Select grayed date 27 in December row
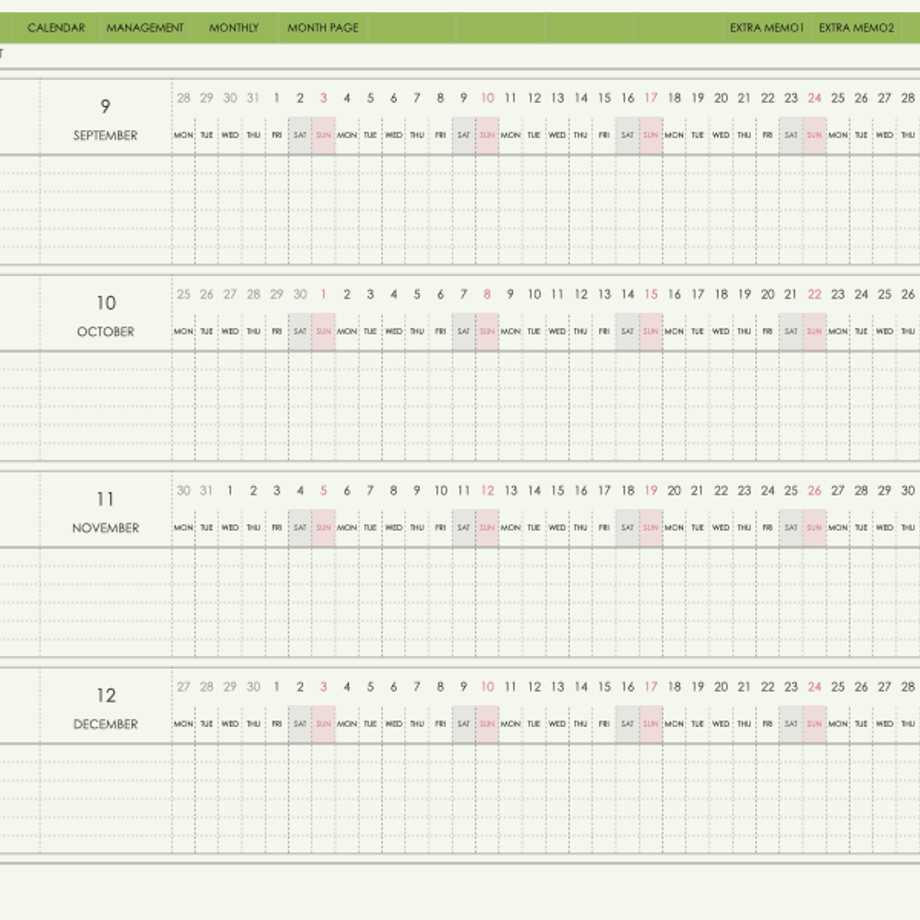The image size is (920, 920). pyautogui.click(x=184, y=687)
